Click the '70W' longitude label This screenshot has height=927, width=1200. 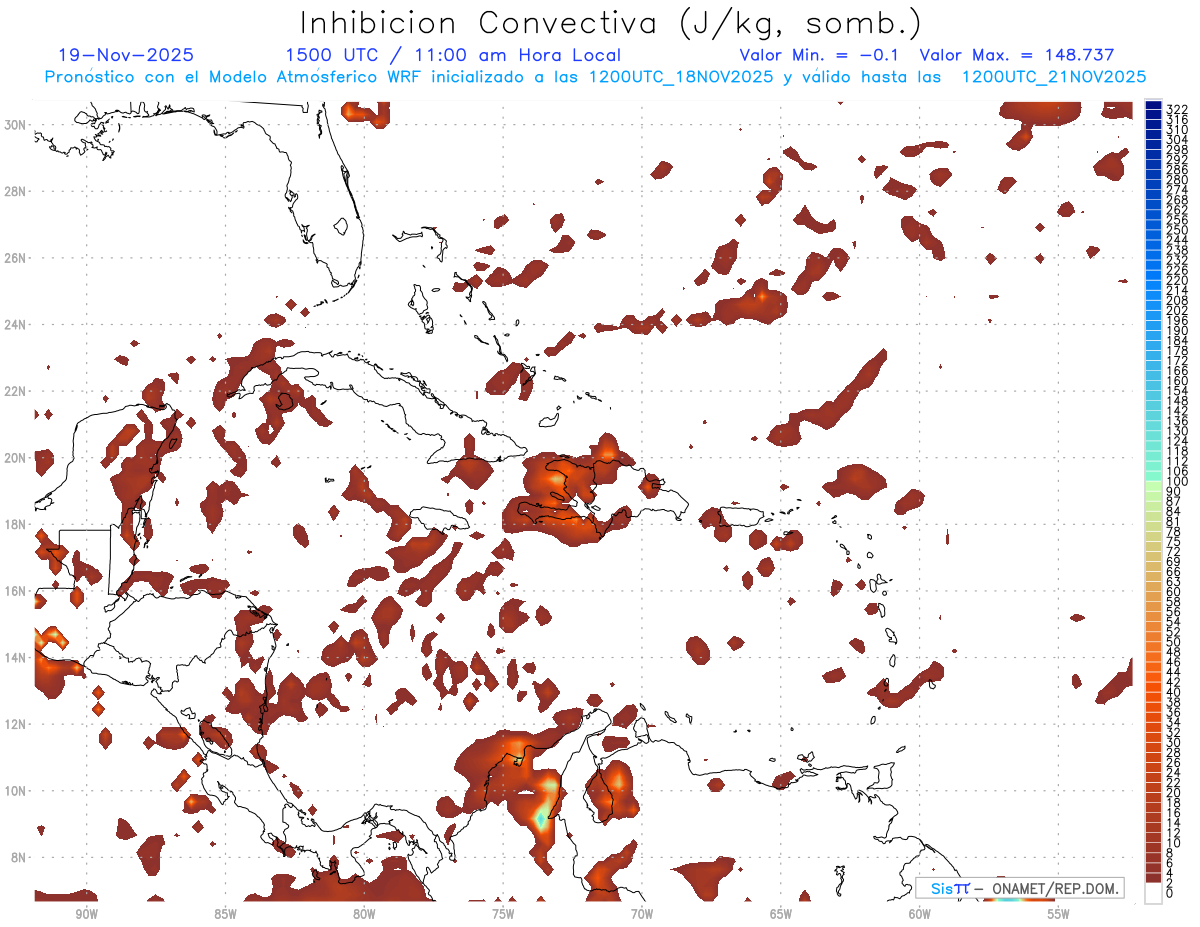(x=642, y=914)
